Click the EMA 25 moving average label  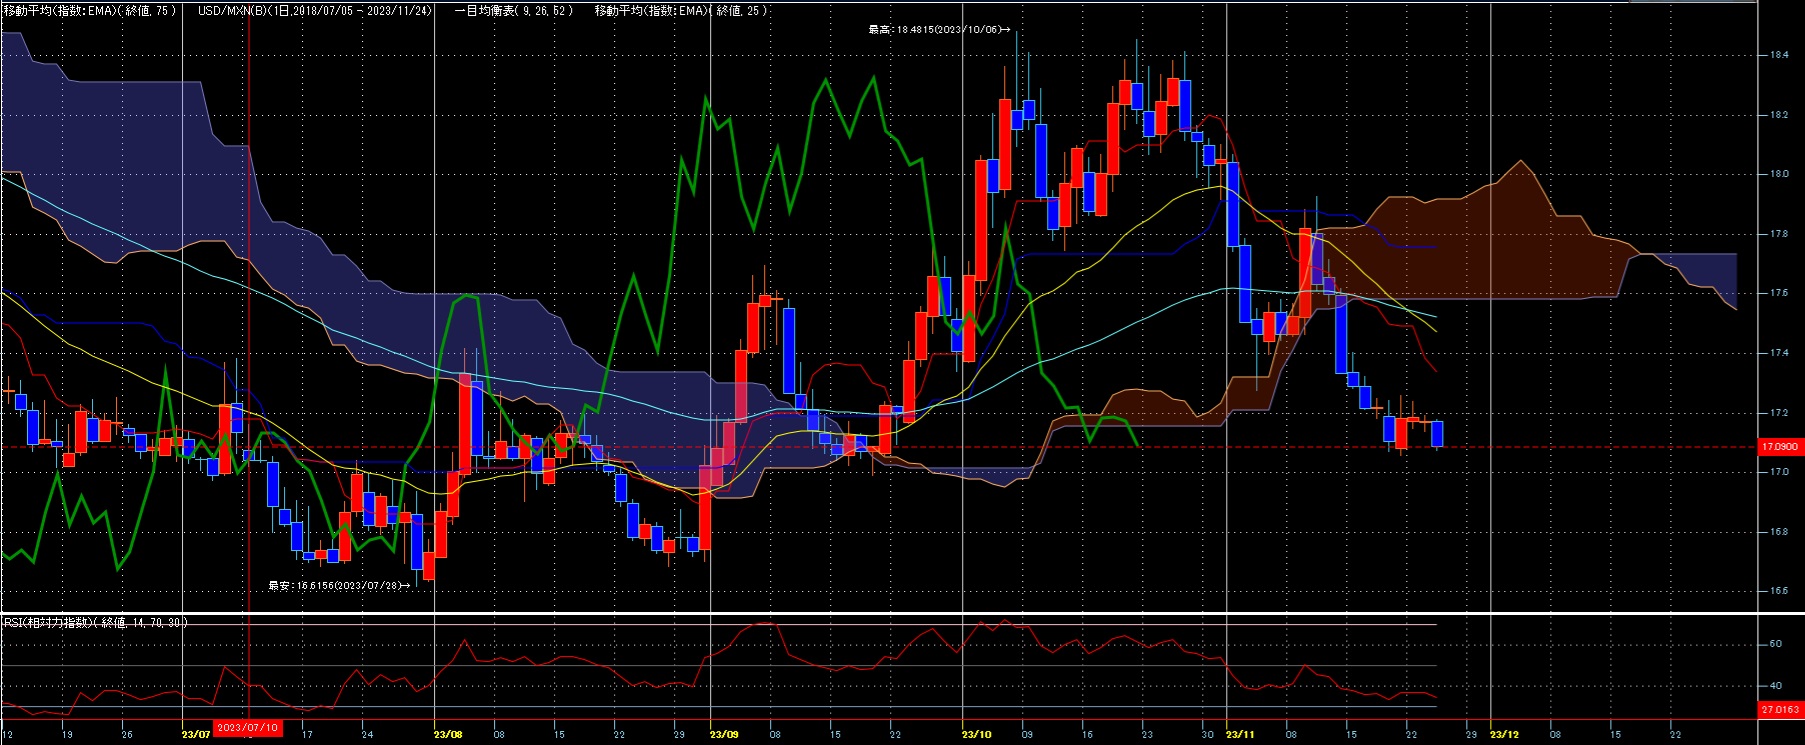tap(681, 10)
